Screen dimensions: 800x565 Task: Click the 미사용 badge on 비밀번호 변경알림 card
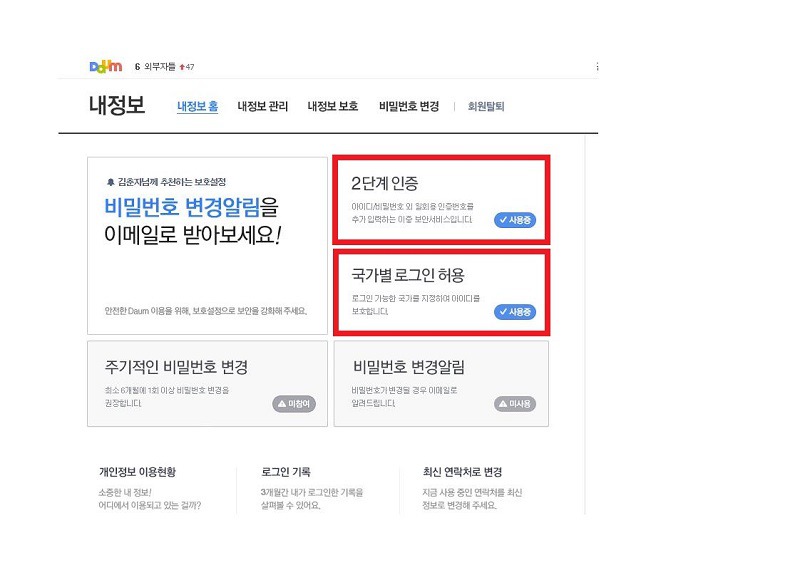pos(515,404)
